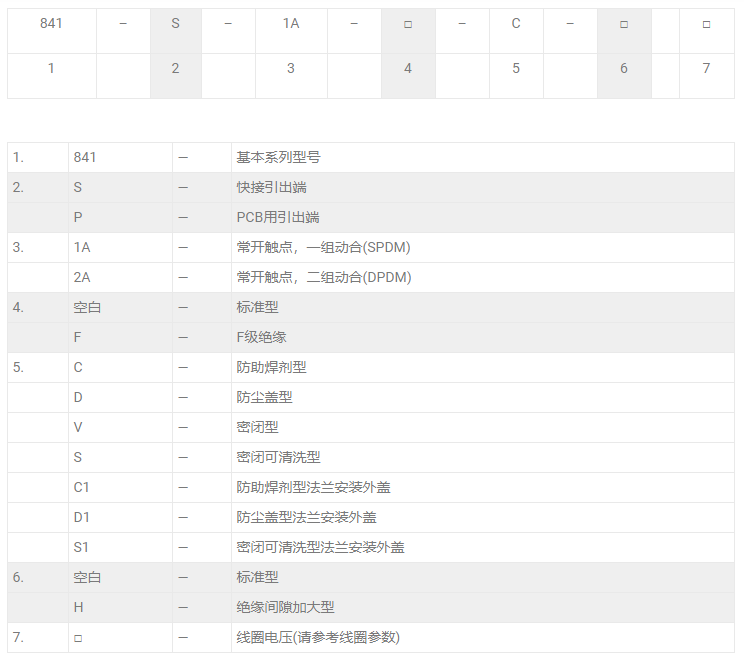Screen dimensions: 744x668
Task: Click the 常开触点，一组动合(SPDM) entry
Action: pyautogui.click(x=323, y=247)
